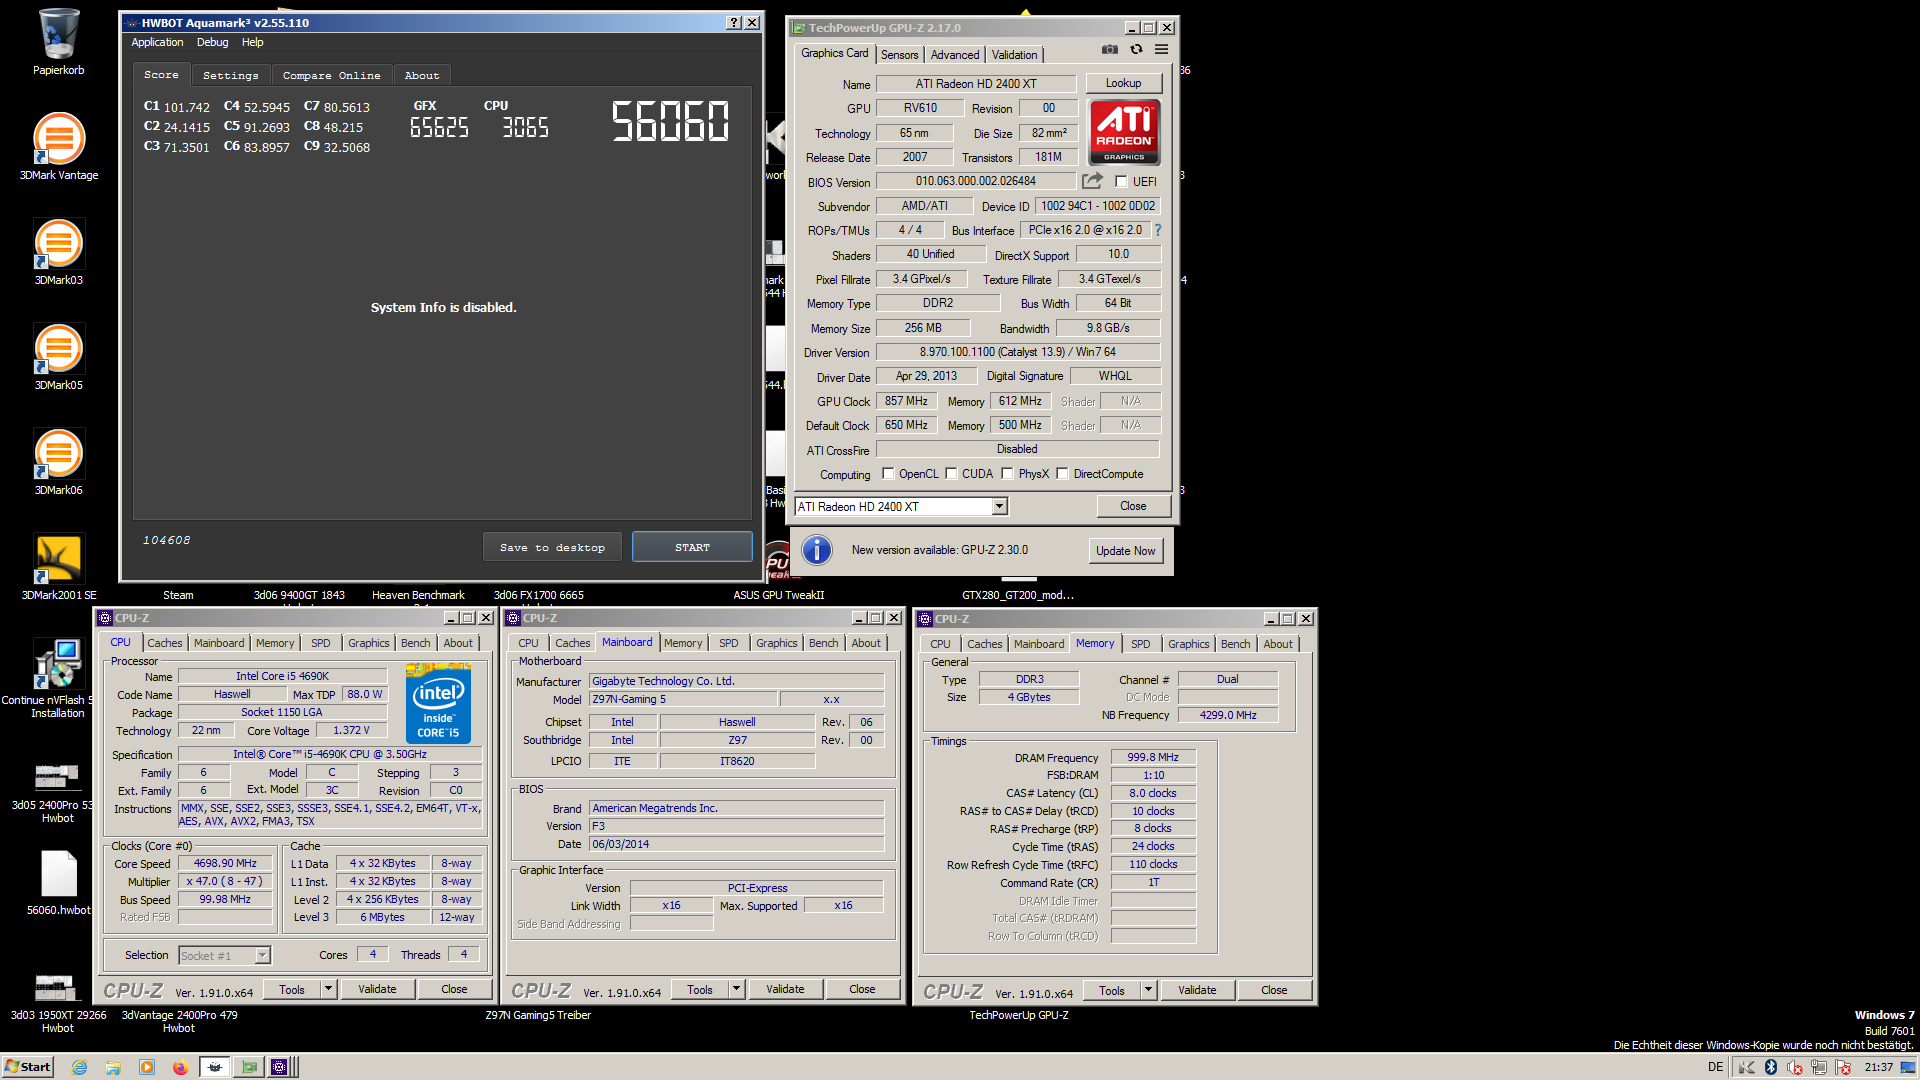This screenshot has width=1920, height=1080.
Task: Expand the Tools dropdown arrow in CPU window
Action: pyautogui.click(x=328, y=989)
